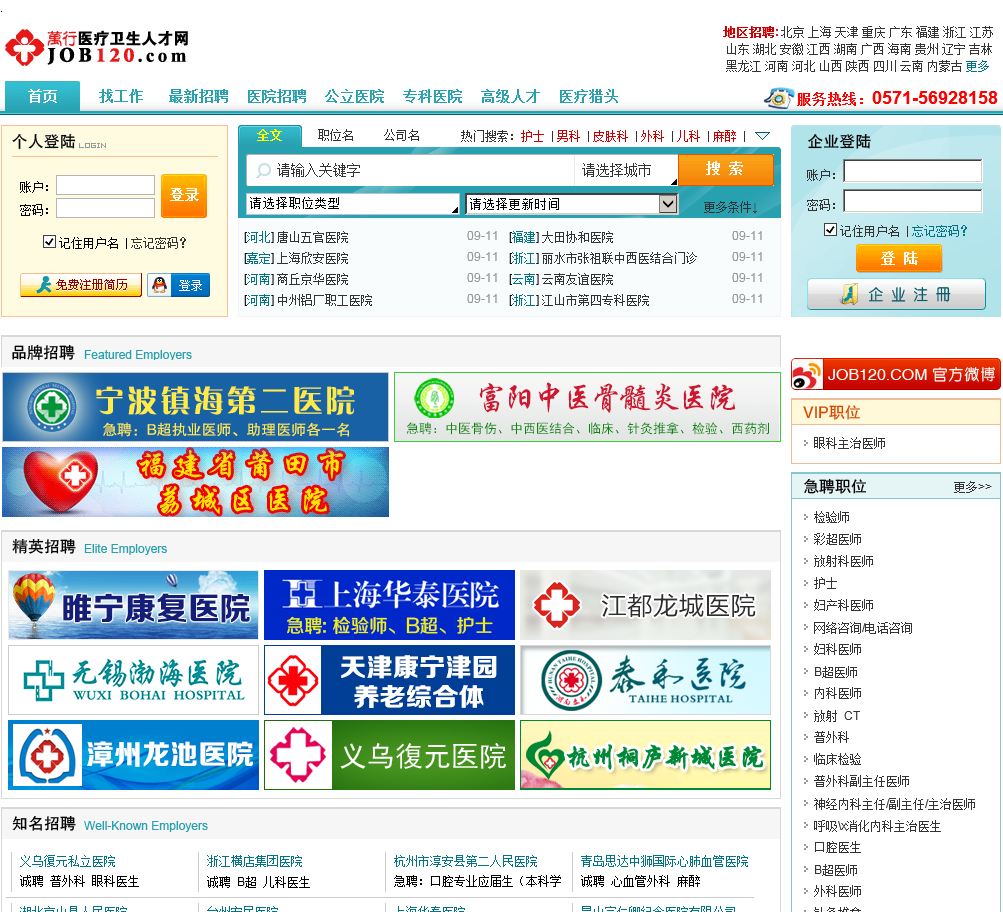Click 漳州龙池医院 banner

(x=133, y=755)
